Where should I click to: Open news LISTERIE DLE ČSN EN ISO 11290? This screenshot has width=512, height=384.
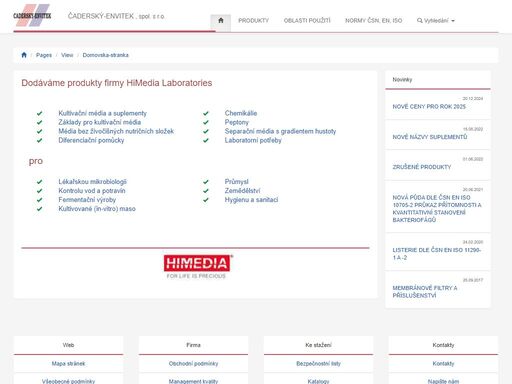click(437, 254)
